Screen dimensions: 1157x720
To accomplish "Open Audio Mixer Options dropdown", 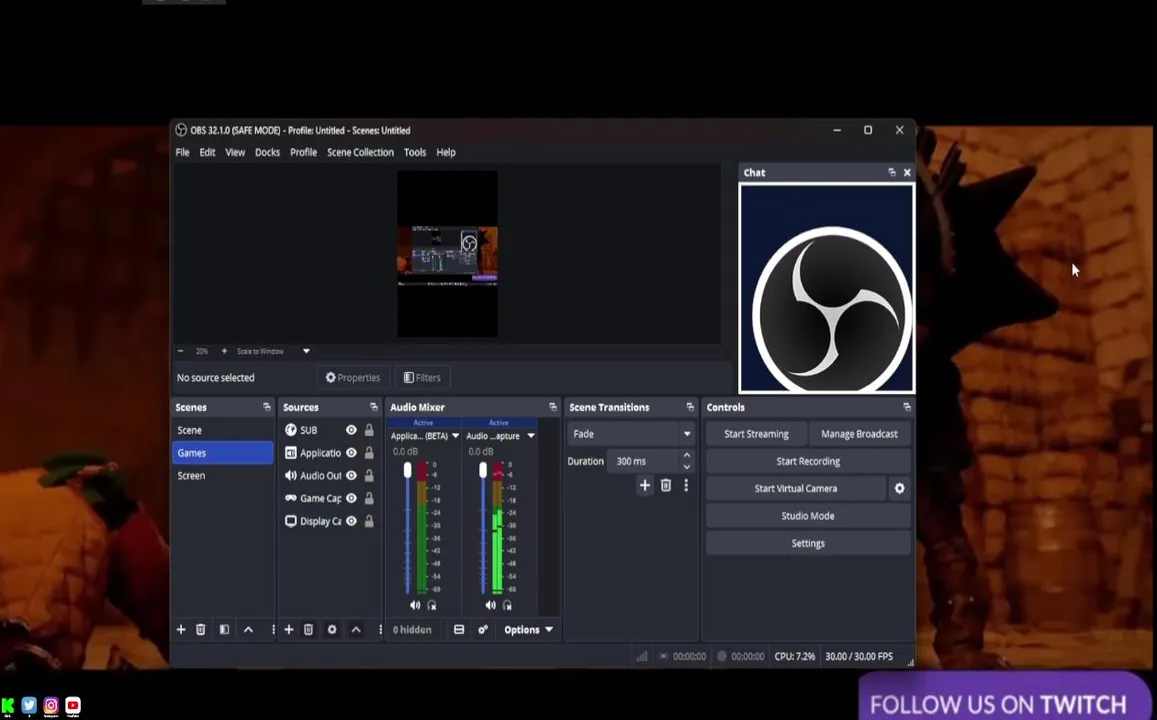I will pos(528,629).
